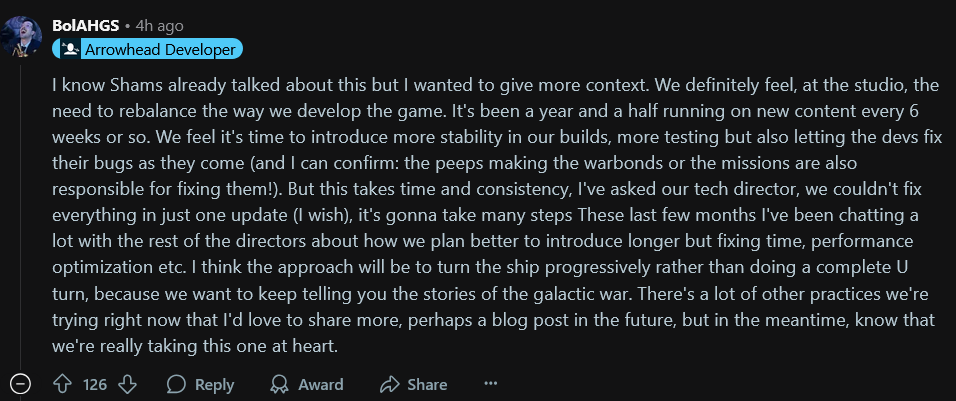This screenshot has width=956, height=401.
Task: Collapse the comment thread with minus circle
Action: pyautogui.click(x=20, y=384)
